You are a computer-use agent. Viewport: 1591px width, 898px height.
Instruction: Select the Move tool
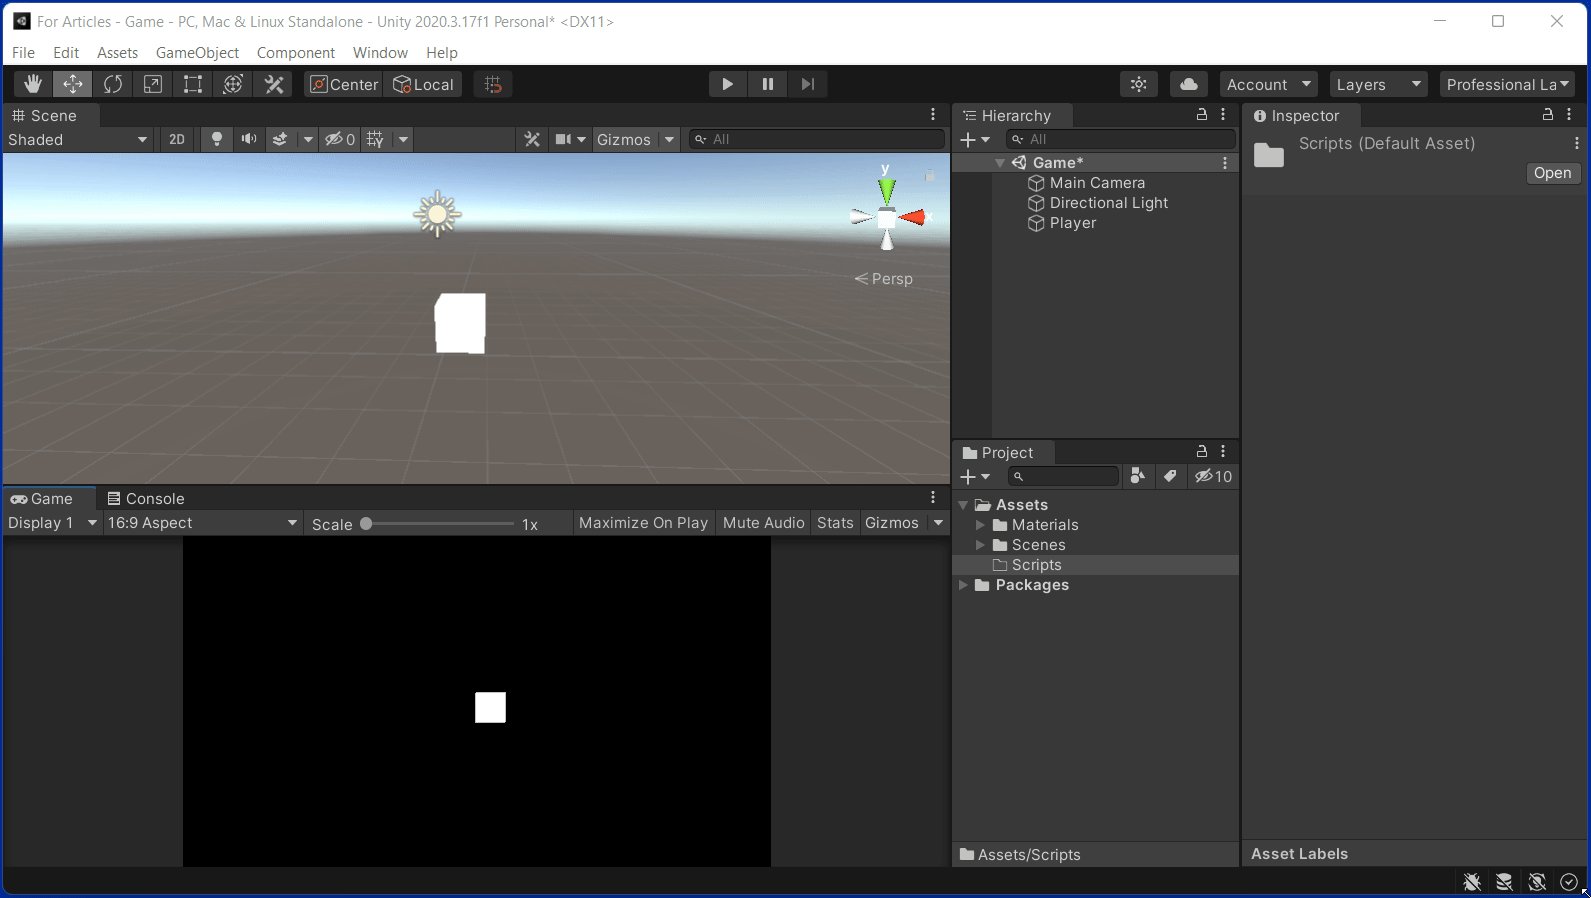(x=73, y=84)
